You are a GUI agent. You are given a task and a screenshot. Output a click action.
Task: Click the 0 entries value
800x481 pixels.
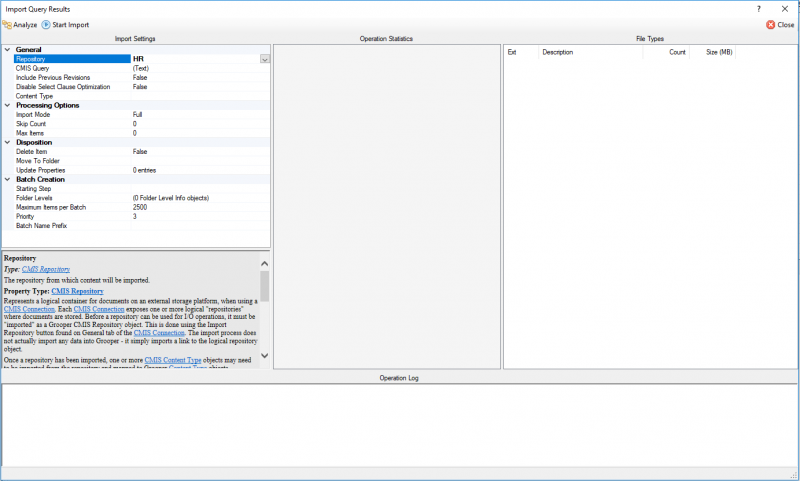144,170
